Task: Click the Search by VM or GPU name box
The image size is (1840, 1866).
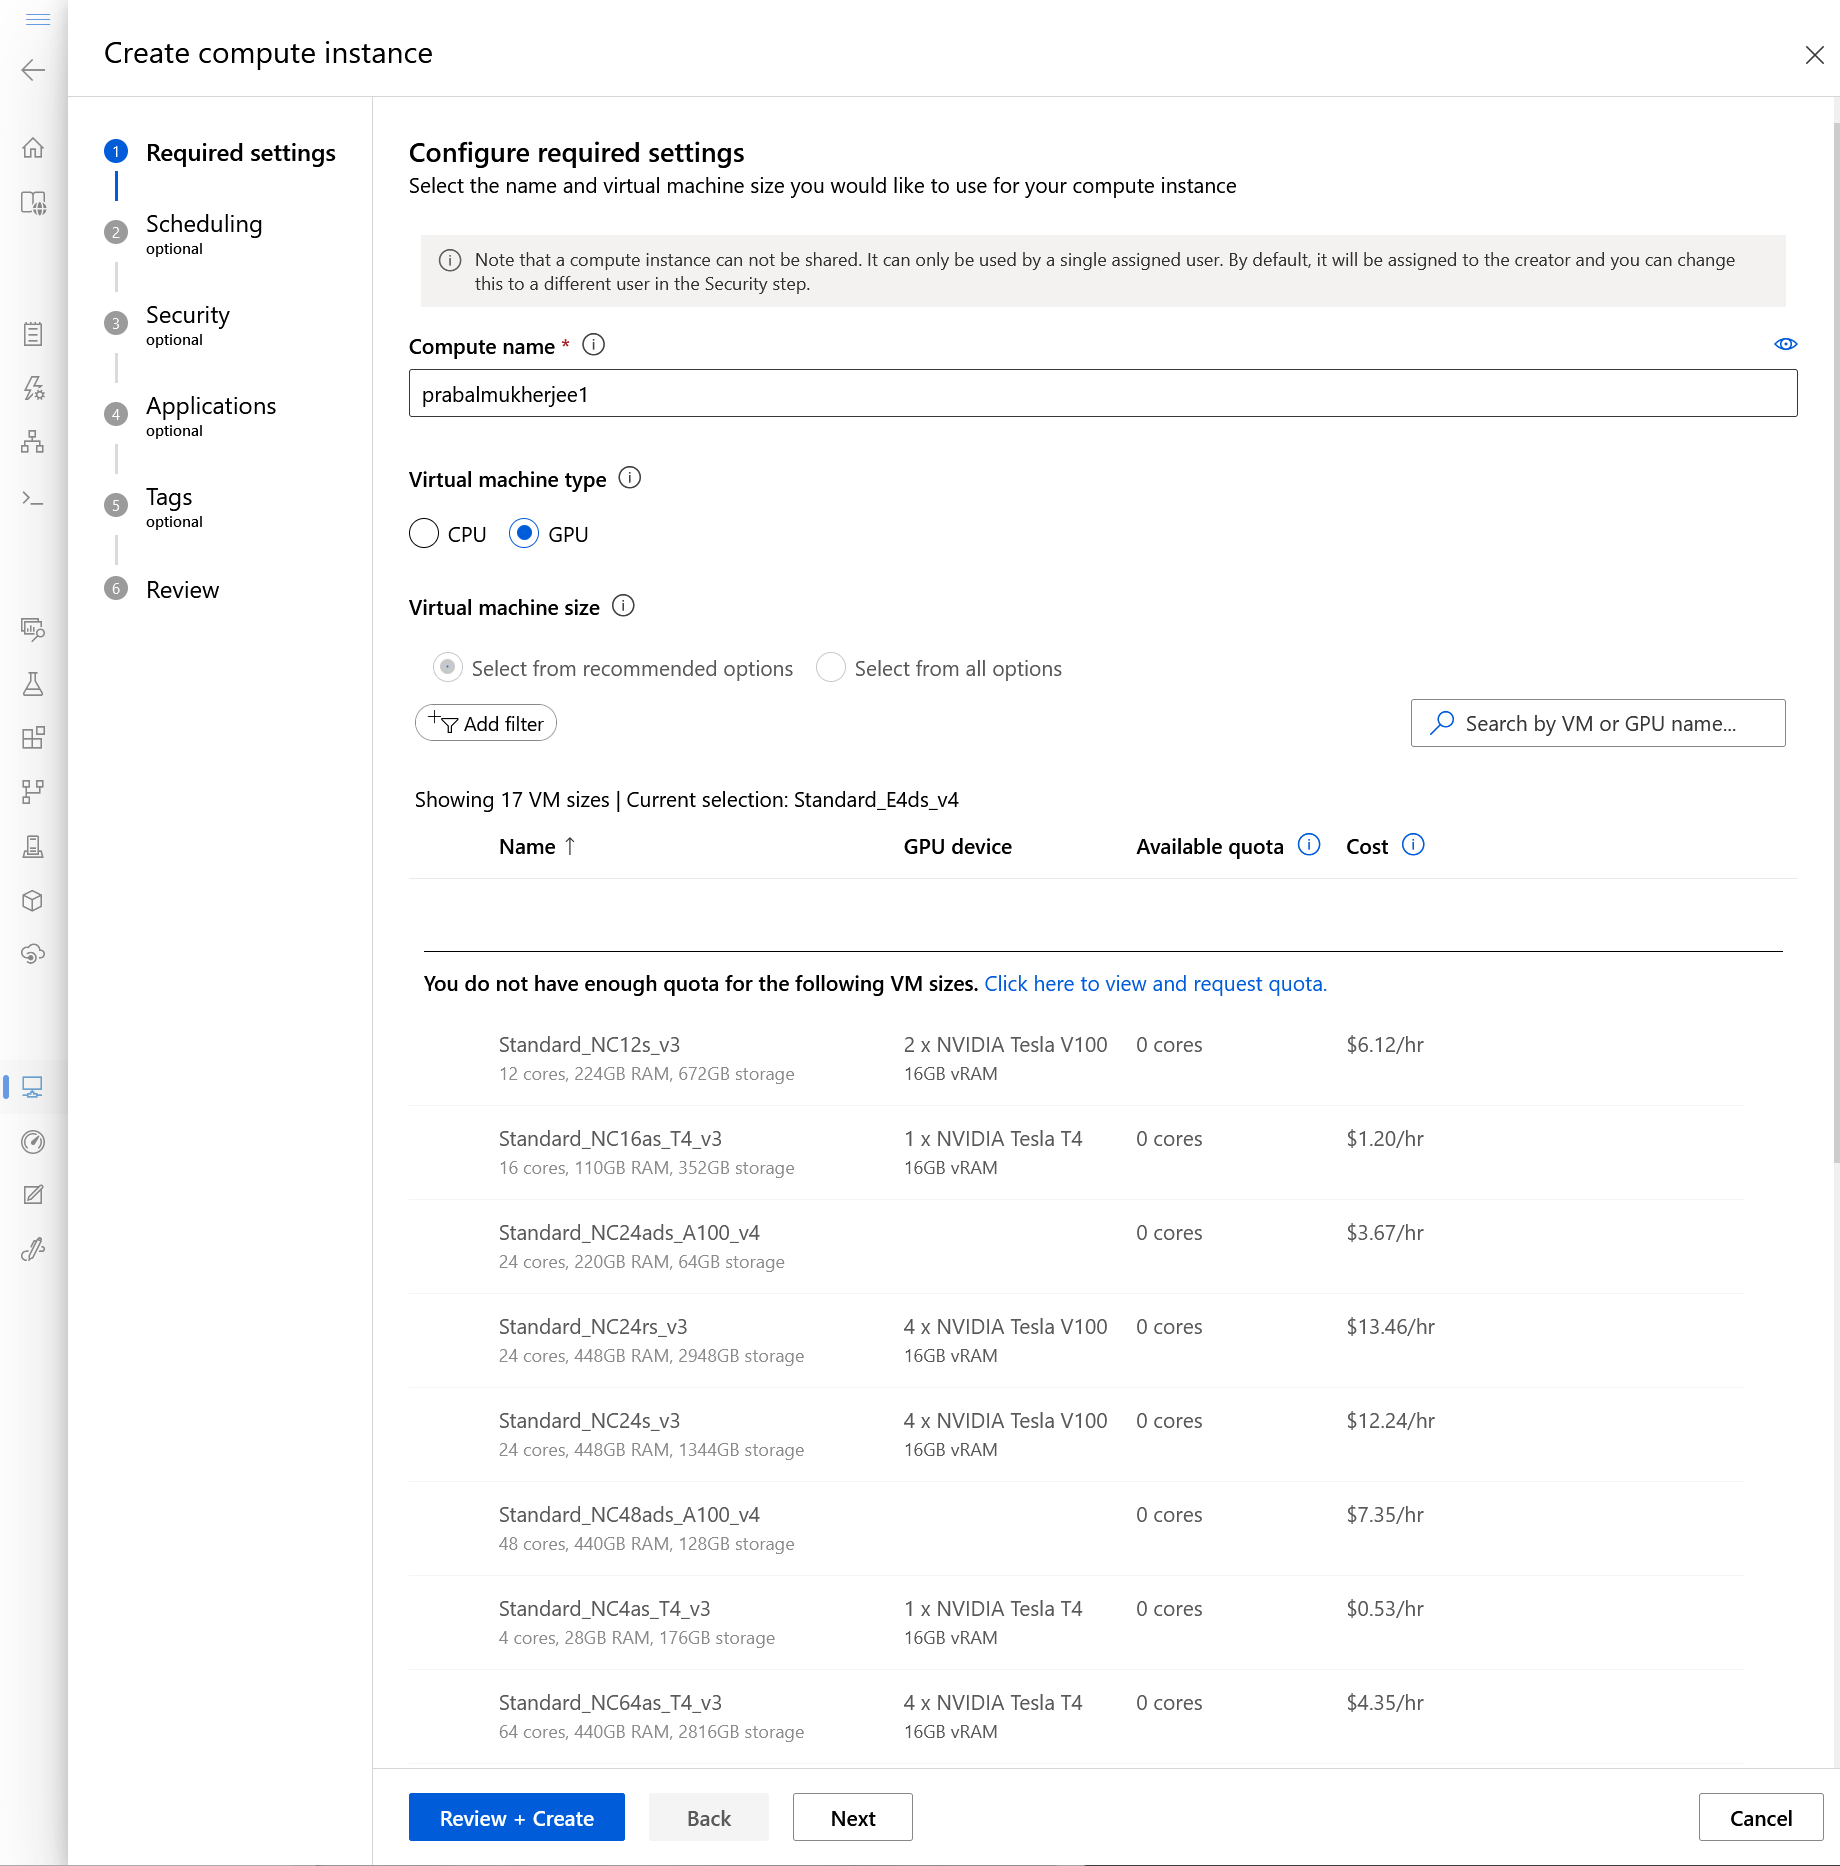Action: [x=1598, y=723]
